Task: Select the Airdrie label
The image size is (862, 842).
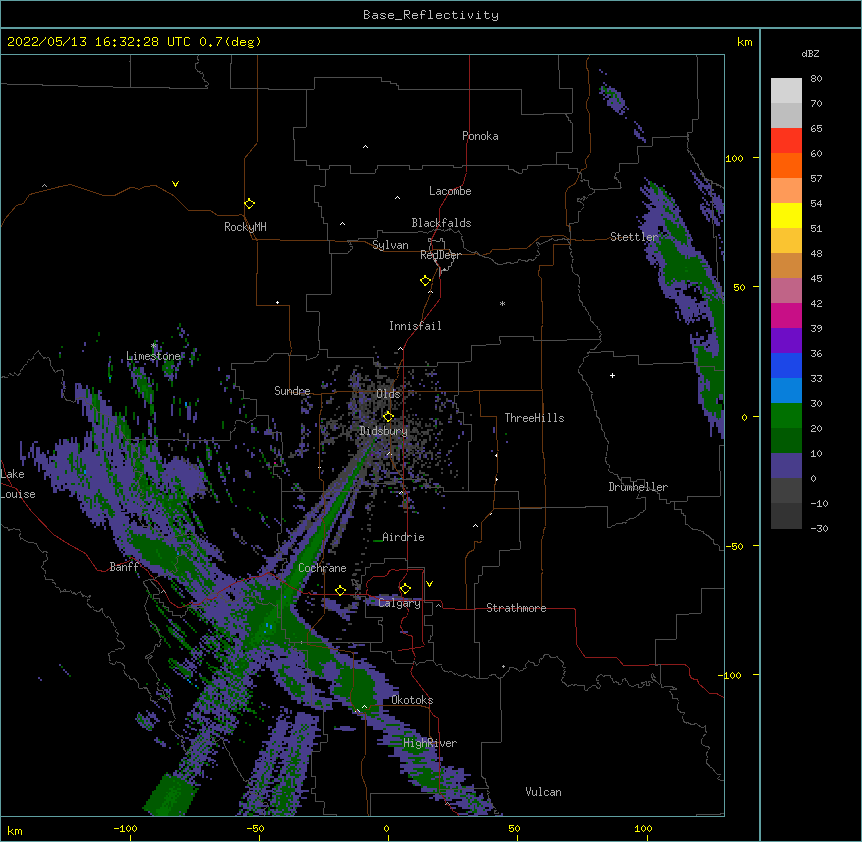Action: [x=403, y=537]
